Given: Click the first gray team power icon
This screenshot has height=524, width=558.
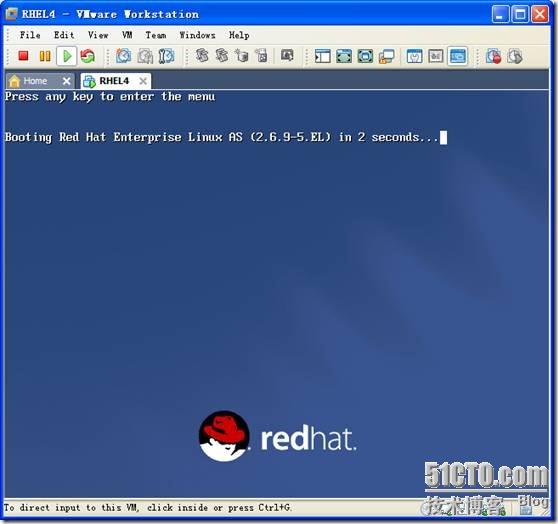Looking at the screenshot, I should pyautogui.click(x=202, y=56).
